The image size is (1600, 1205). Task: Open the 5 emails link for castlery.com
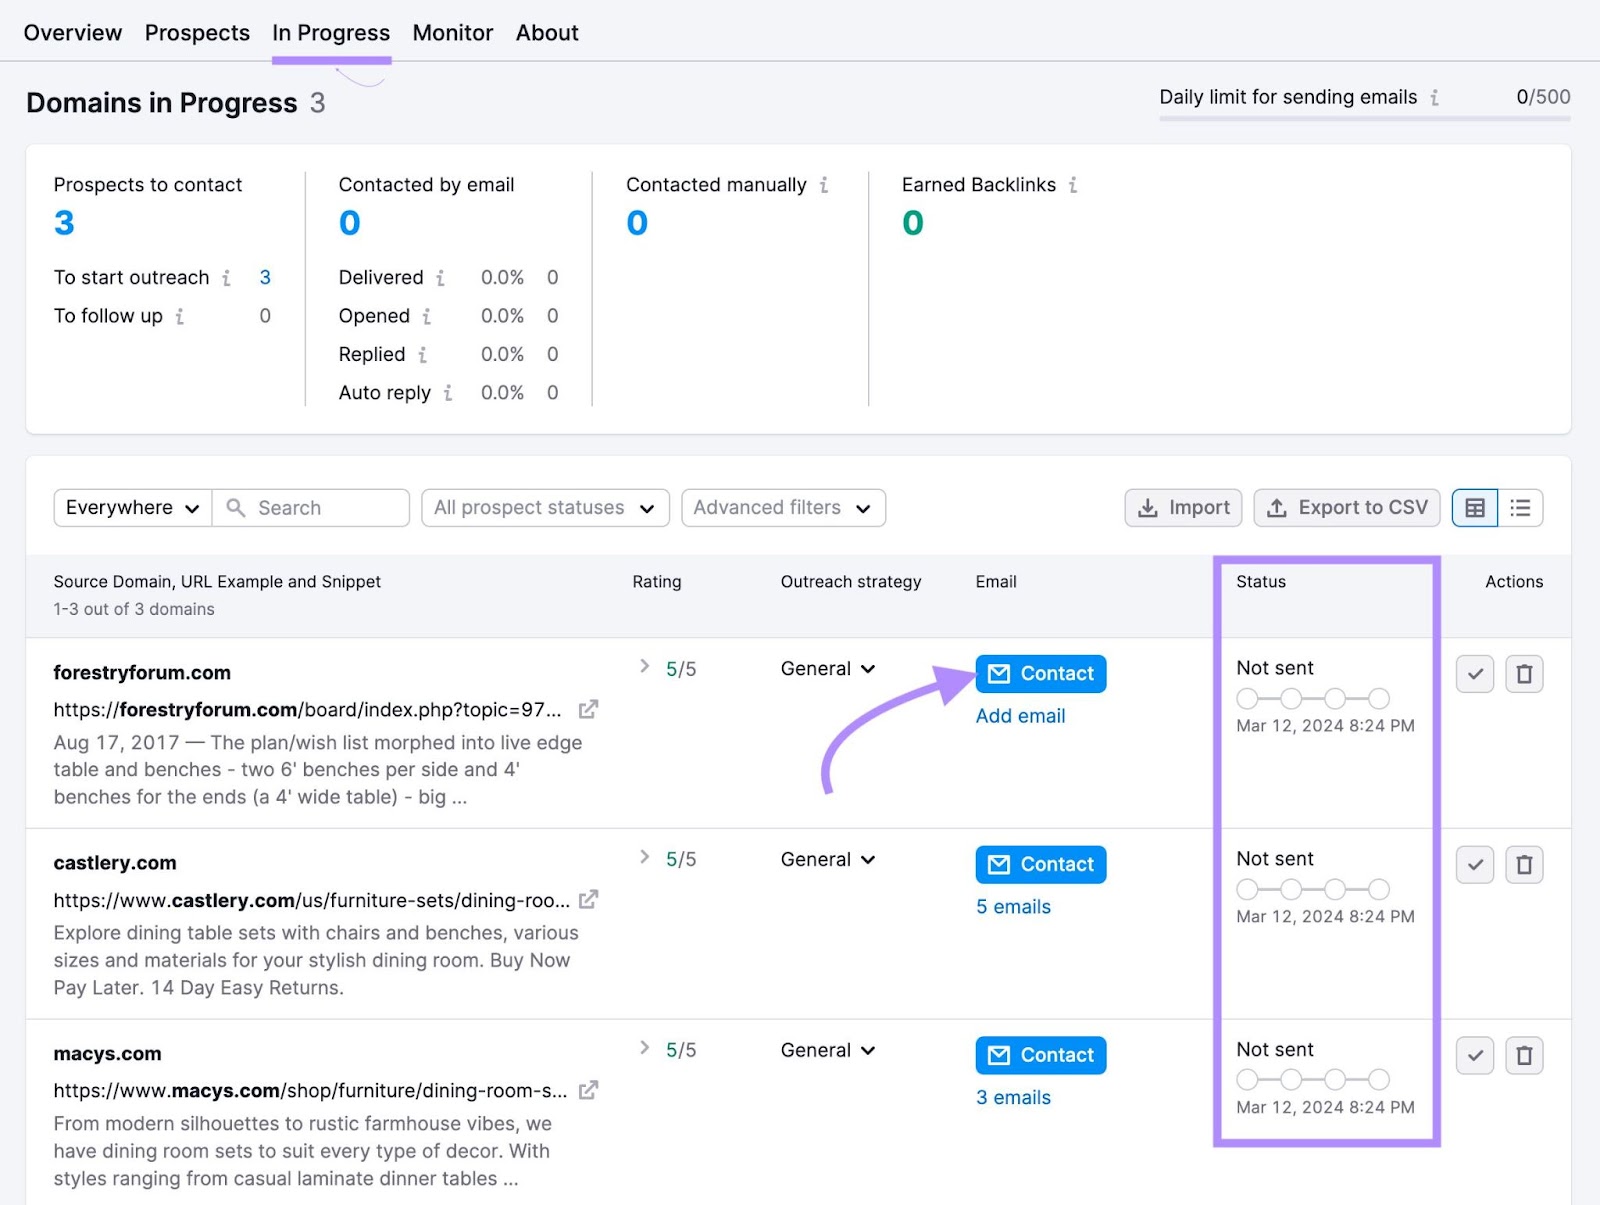1013,907
